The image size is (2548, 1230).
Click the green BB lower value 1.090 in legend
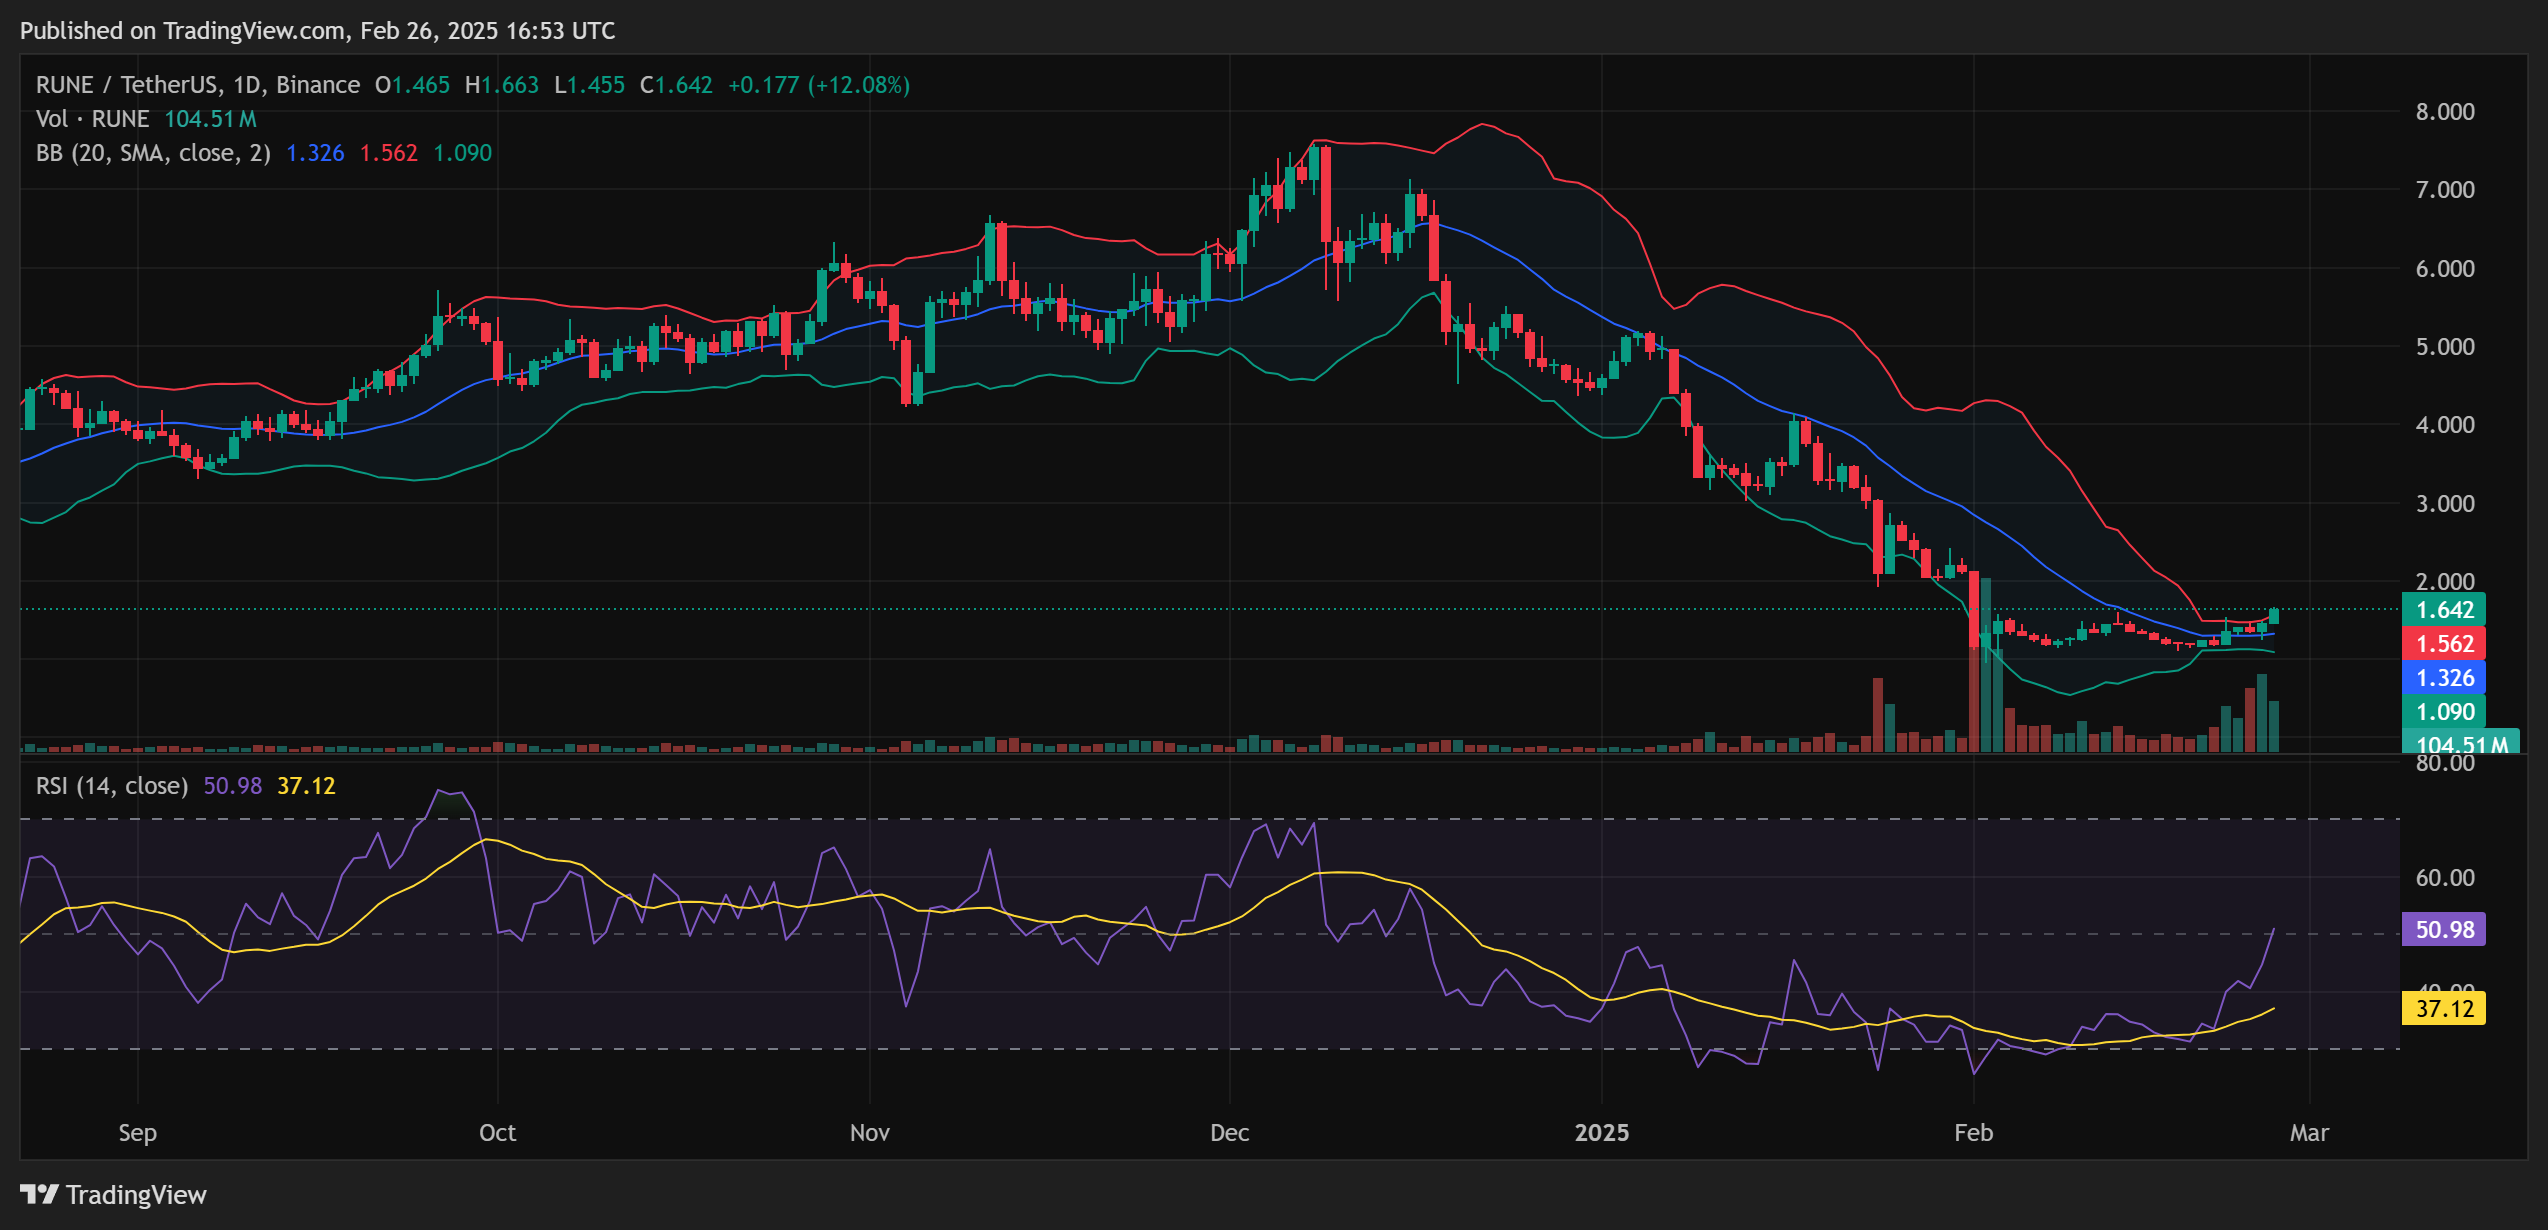pos(463,153)
